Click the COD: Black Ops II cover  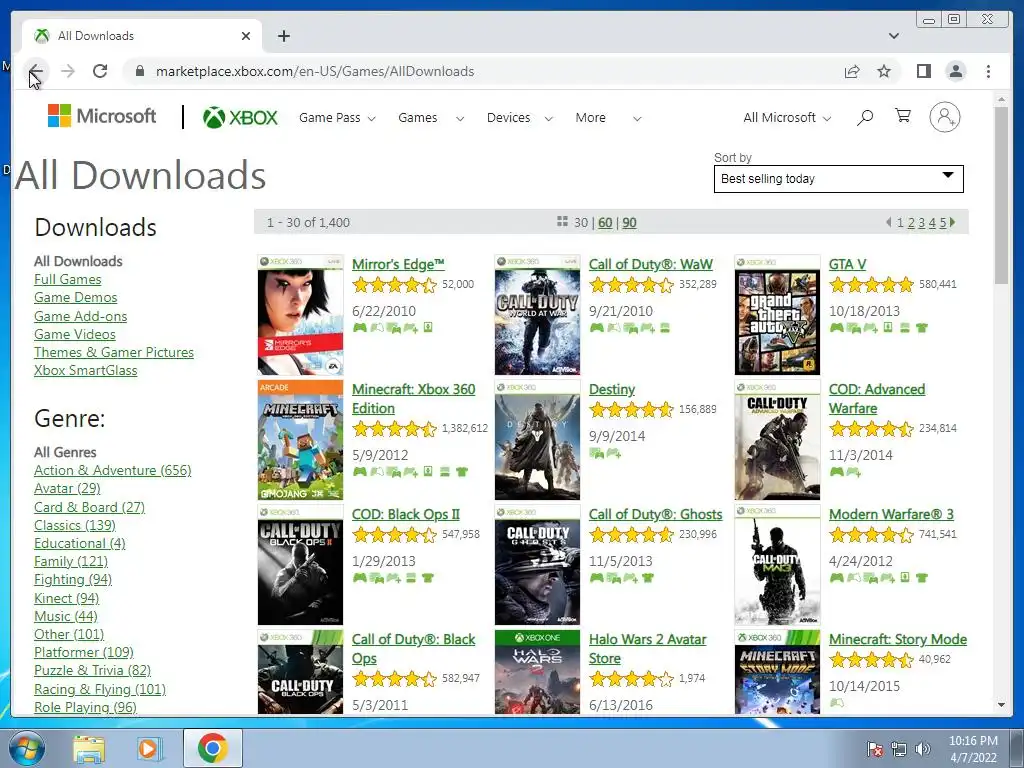point(300,565)
